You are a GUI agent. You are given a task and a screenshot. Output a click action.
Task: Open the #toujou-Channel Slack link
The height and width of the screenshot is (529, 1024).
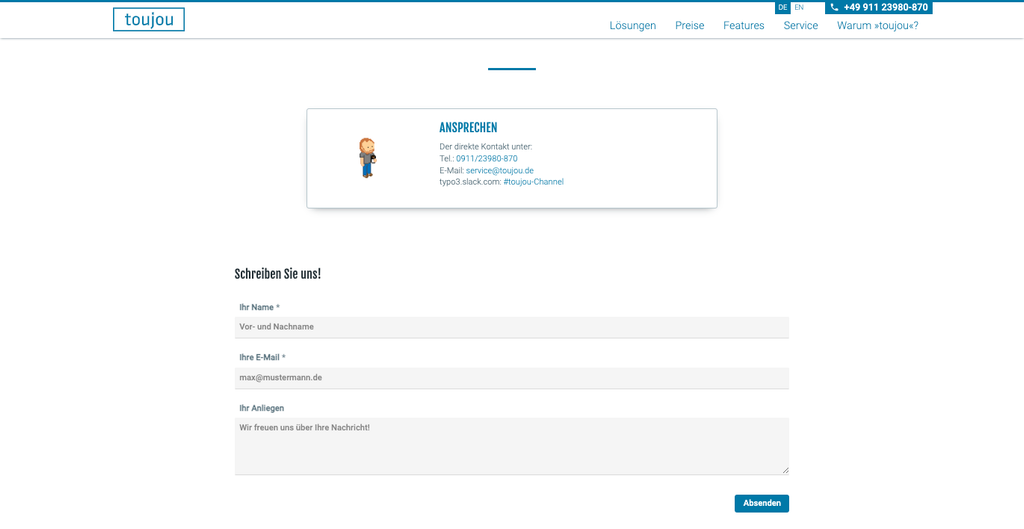tap(533, 182)
